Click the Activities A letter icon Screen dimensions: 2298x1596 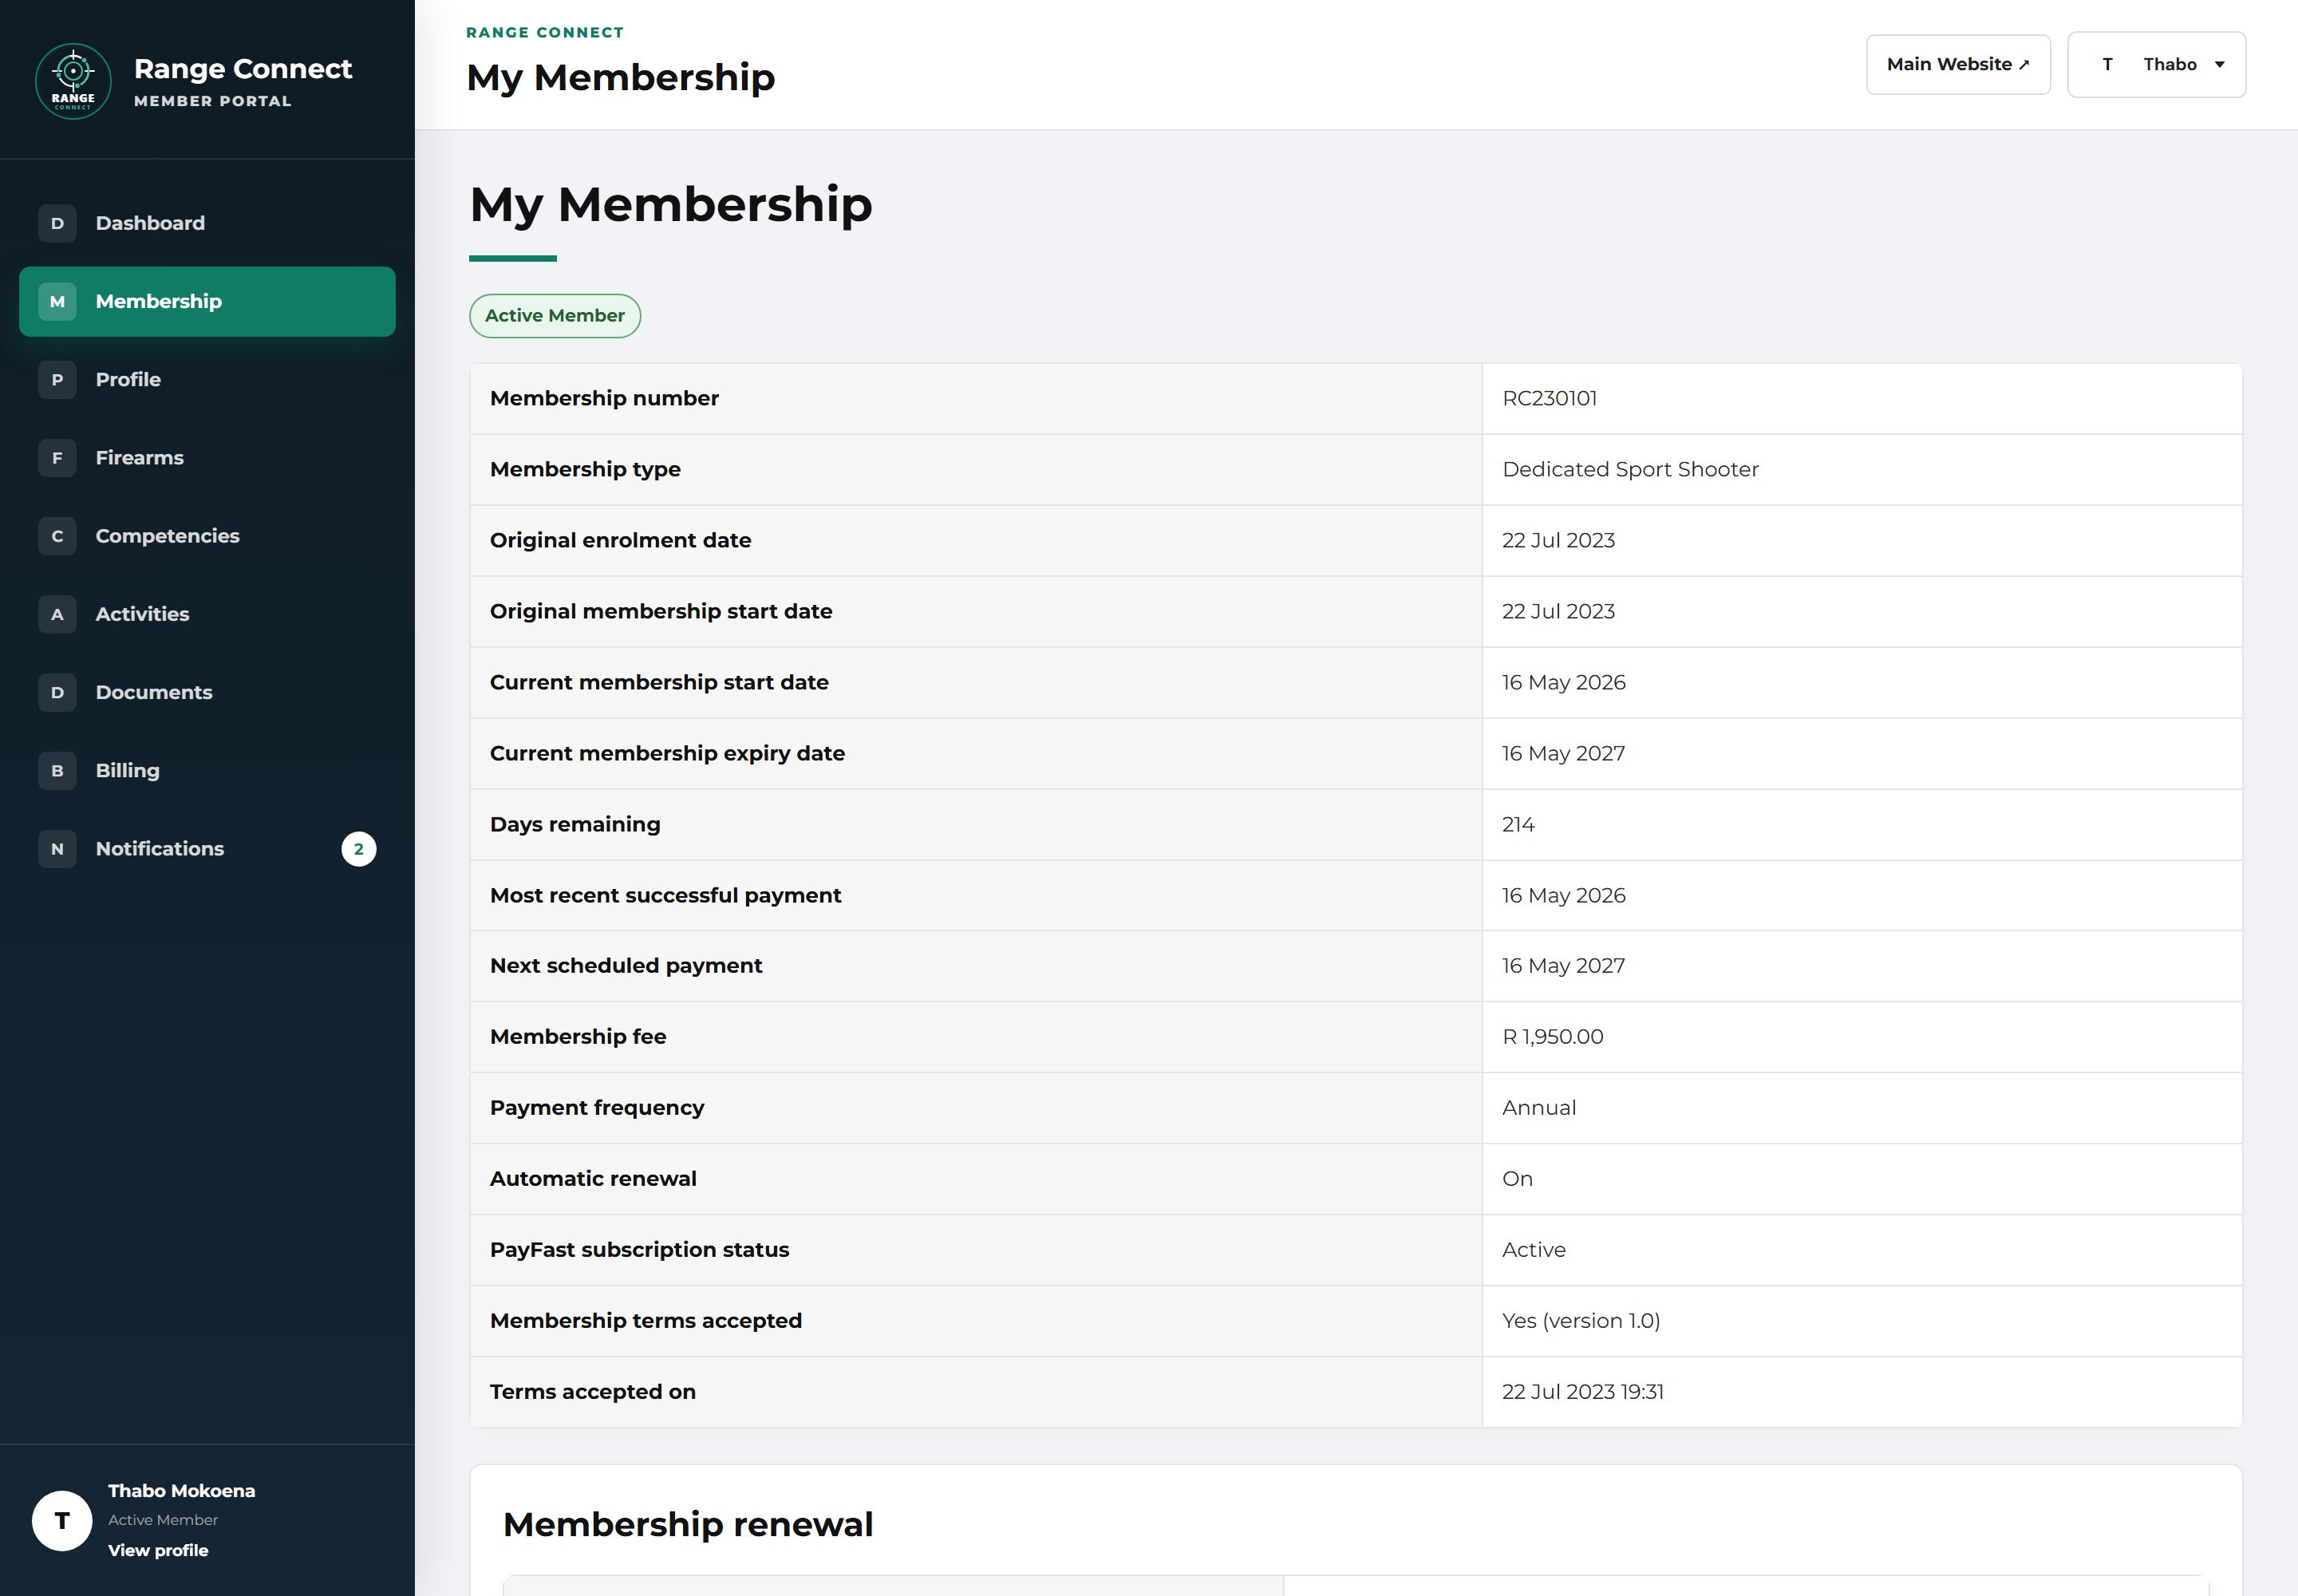coord(57,614)
